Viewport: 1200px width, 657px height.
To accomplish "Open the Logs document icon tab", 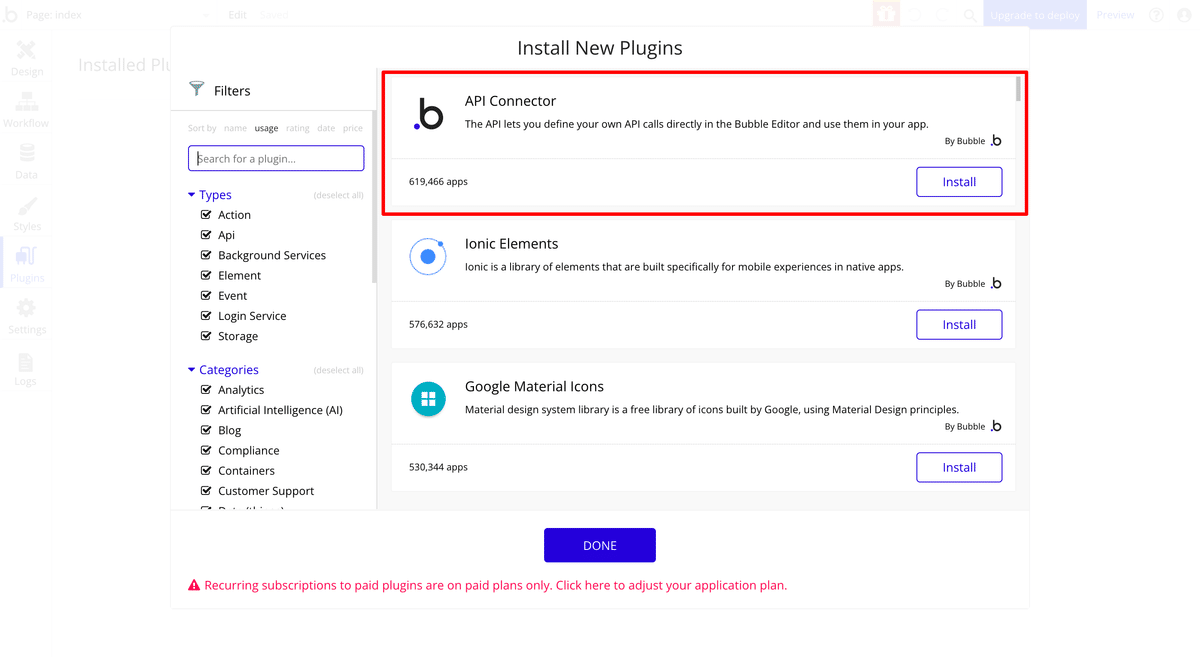I will tap(26, 361).
